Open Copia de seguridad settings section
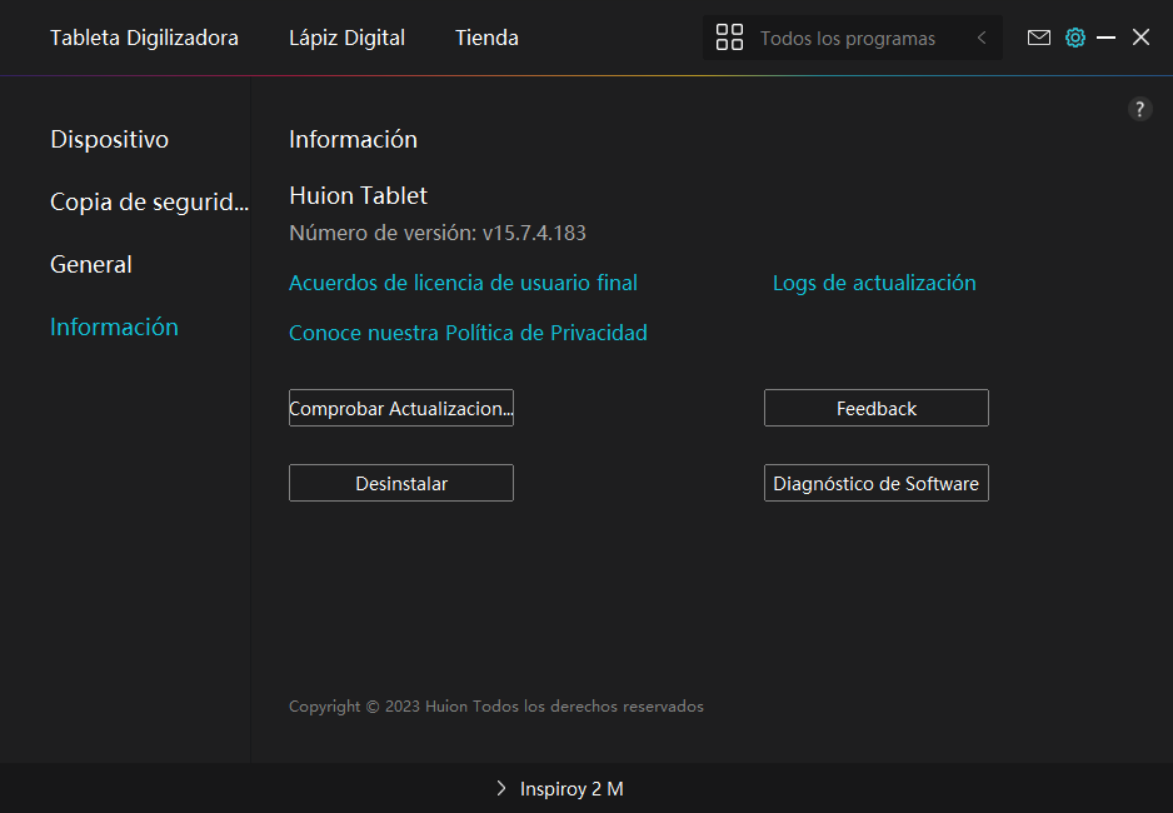 point(149,202)
